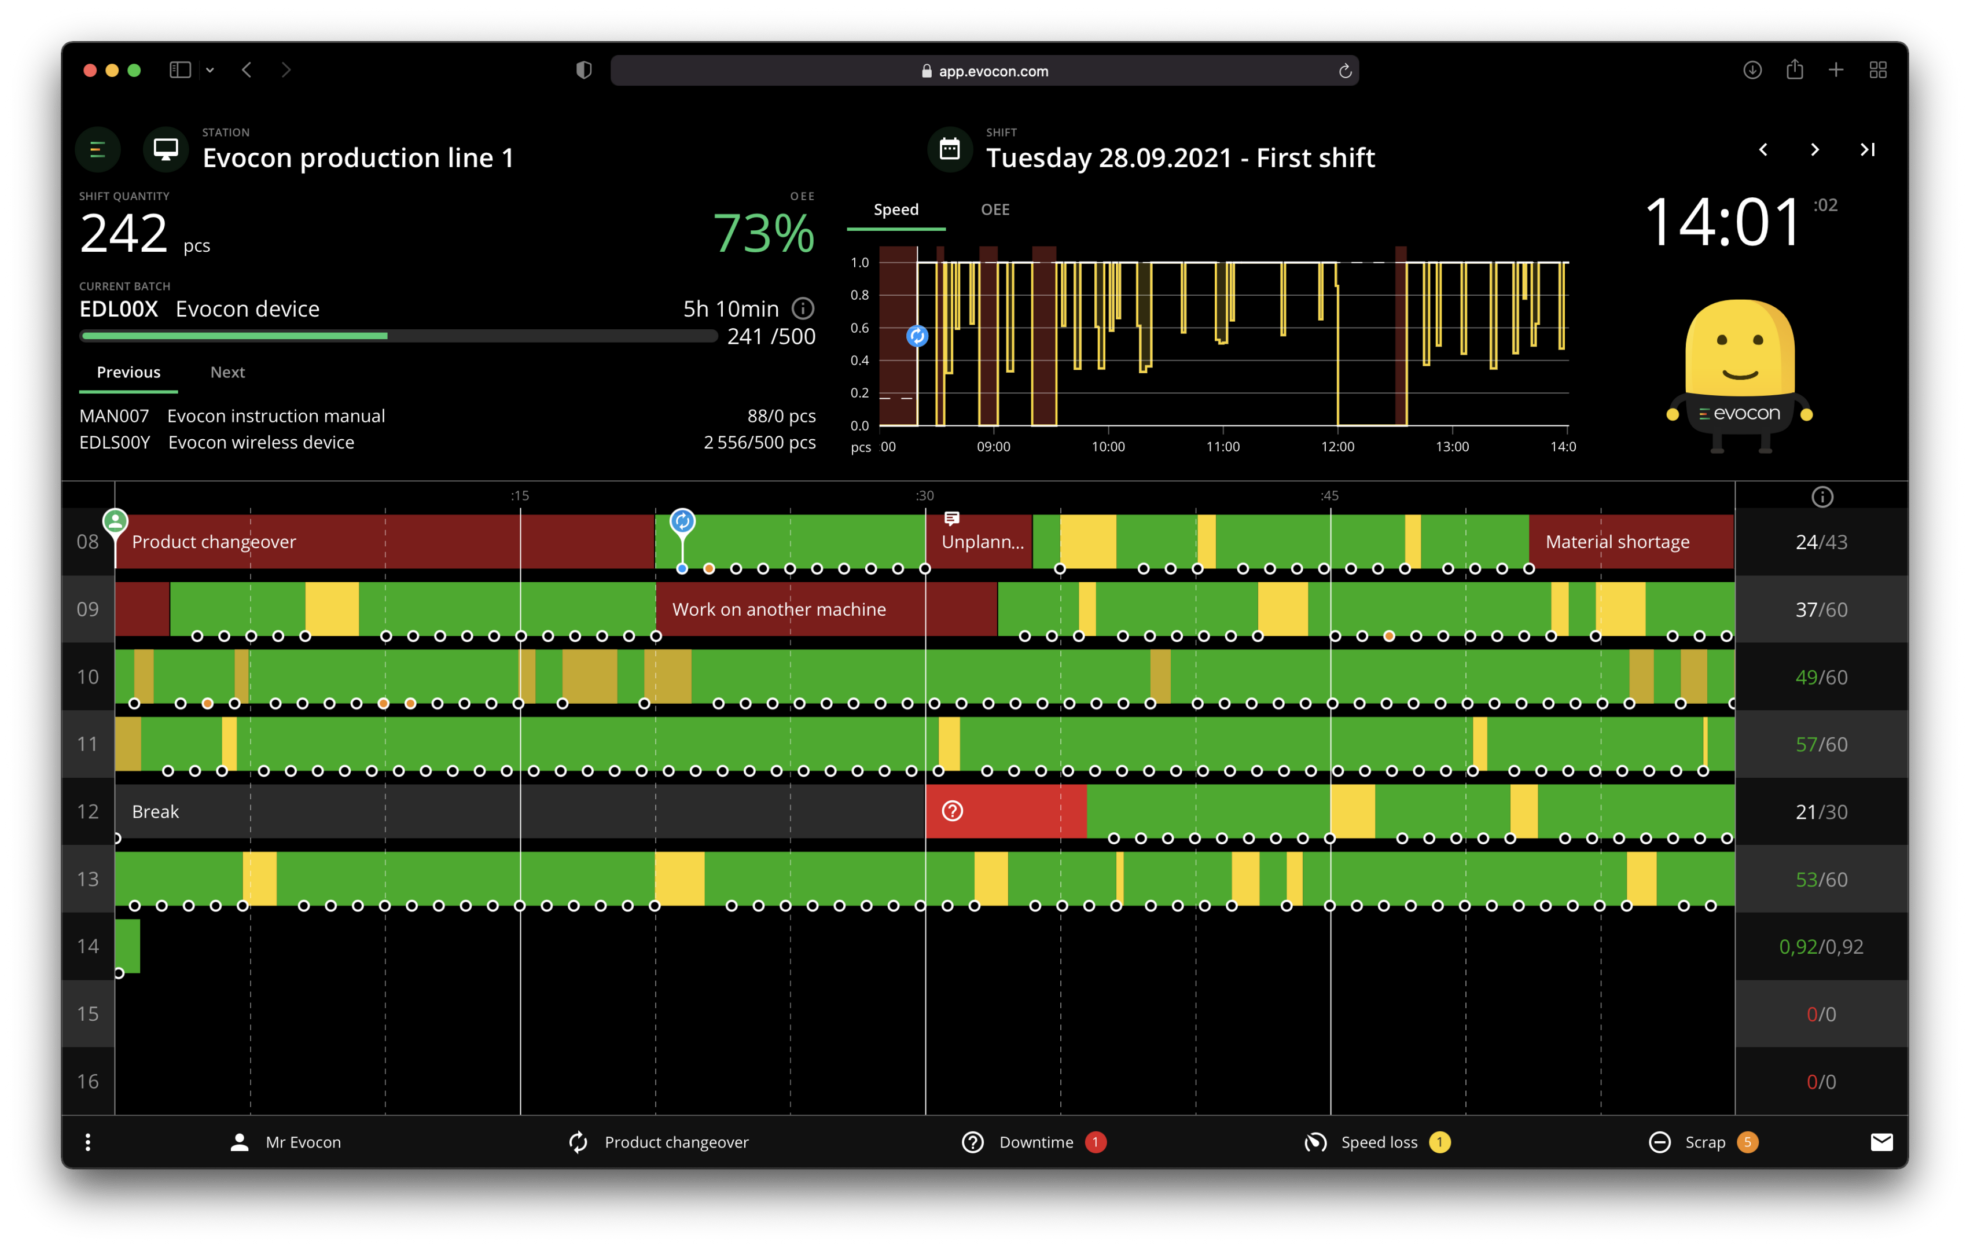This screenshot has height=1250, width=1970.
Task: Select the Next batches tab
Action: click(x=227, y=372)
